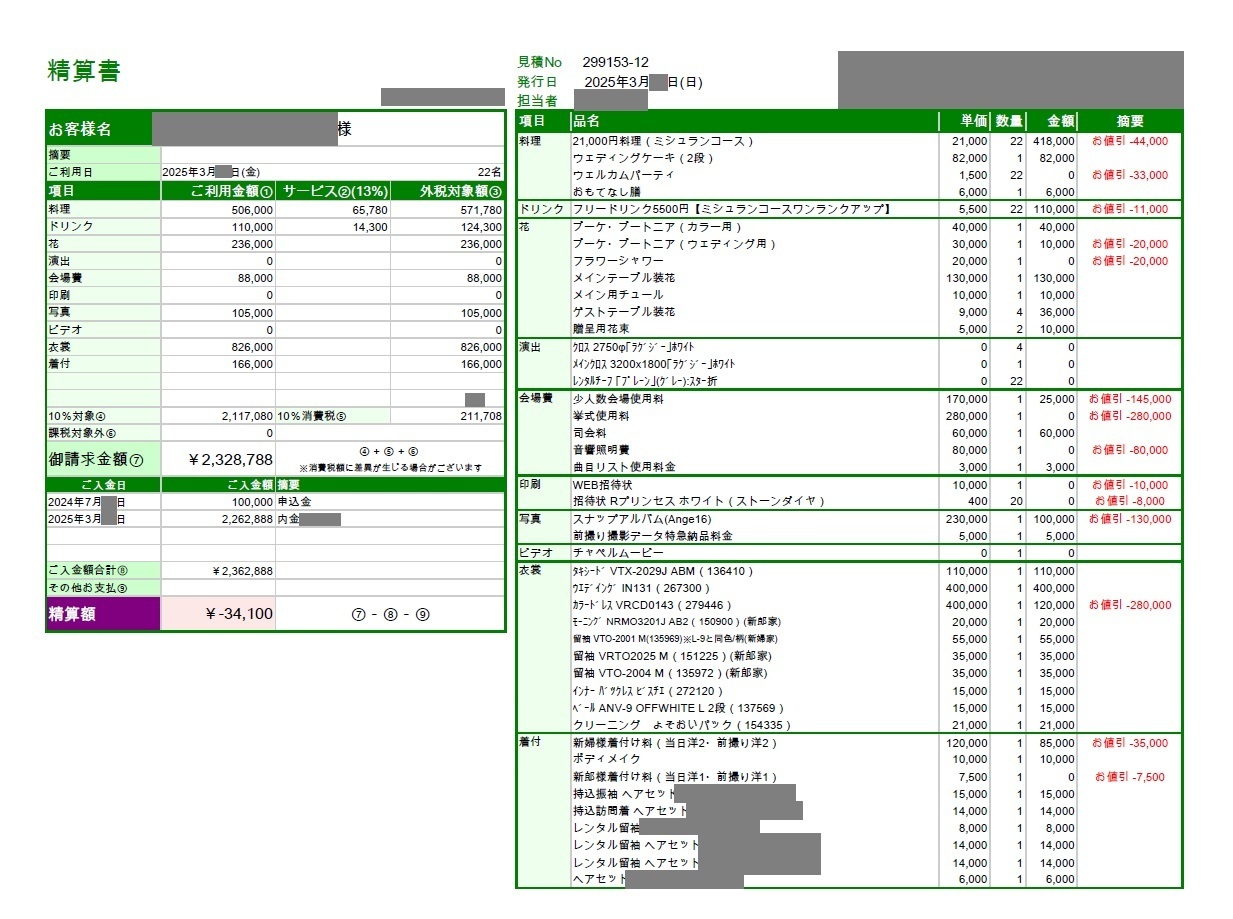This screenshot has width=1233, height=919.
Task: Select the お値引 -145,000 note
Action: 1130,399
